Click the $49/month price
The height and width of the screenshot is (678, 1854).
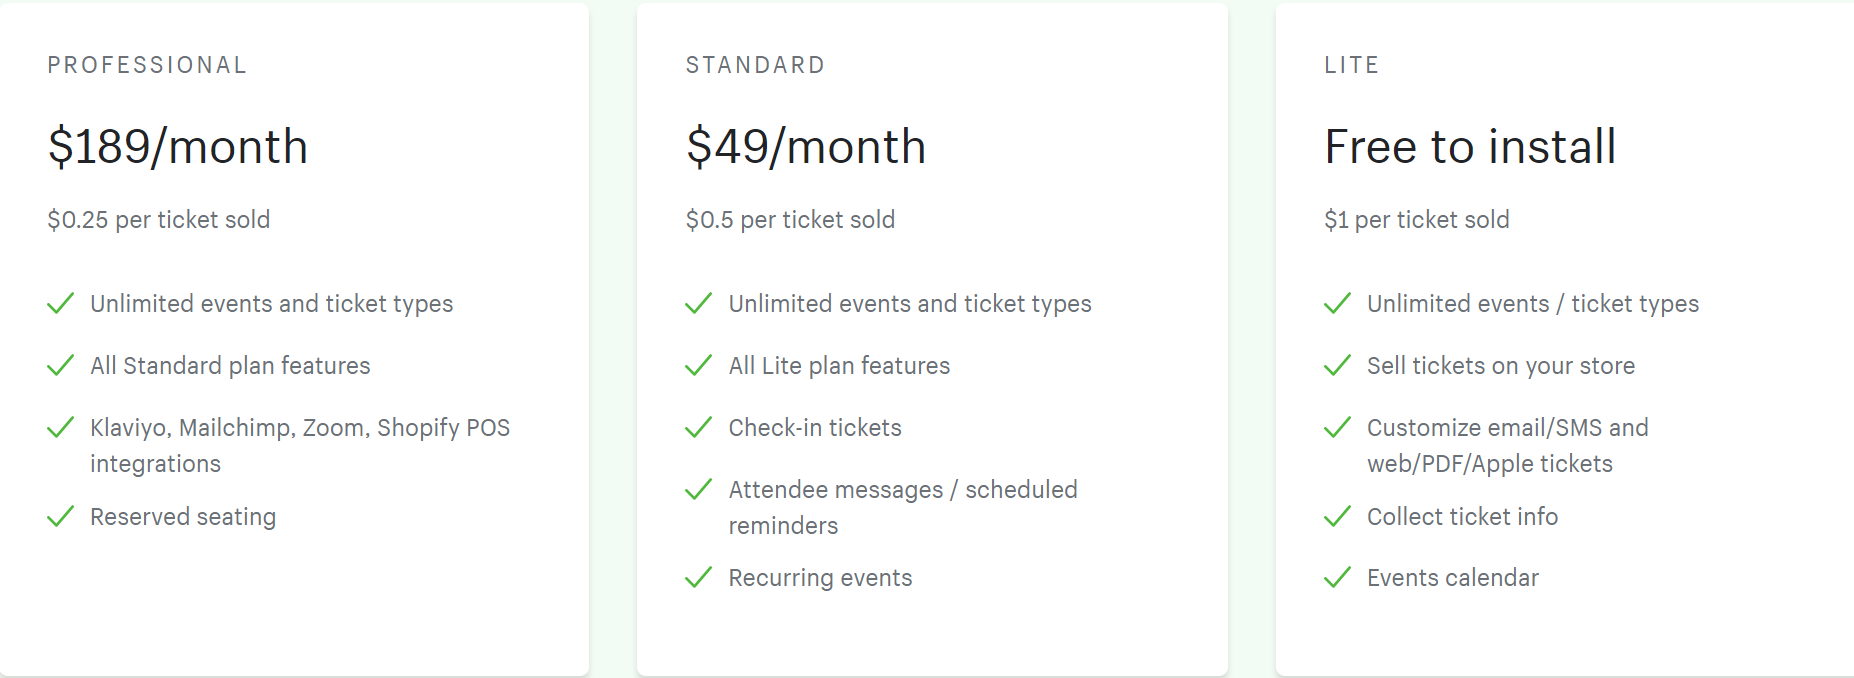click(806, 147)
